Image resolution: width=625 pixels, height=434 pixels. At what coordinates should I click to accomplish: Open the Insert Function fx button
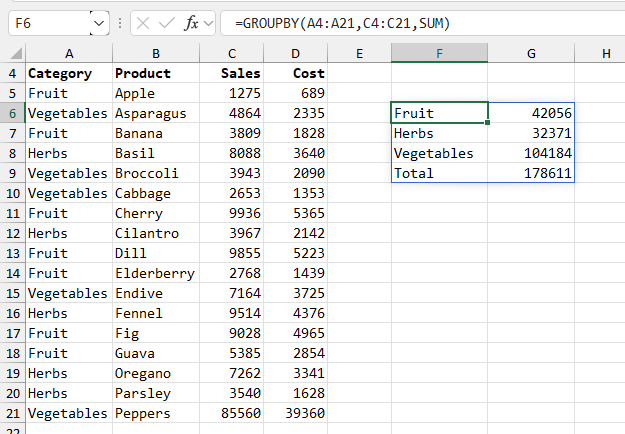[x=191, y=24]
